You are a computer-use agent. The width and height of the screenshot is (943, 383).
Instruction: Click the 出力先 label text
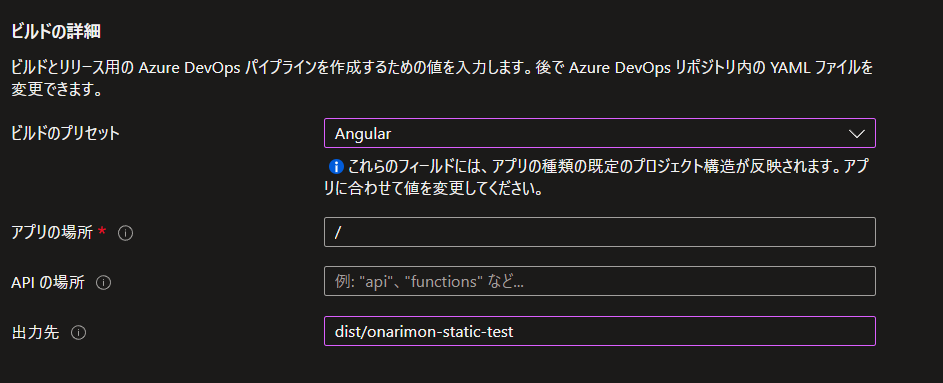pyautogui.click(x=35, y=332)
